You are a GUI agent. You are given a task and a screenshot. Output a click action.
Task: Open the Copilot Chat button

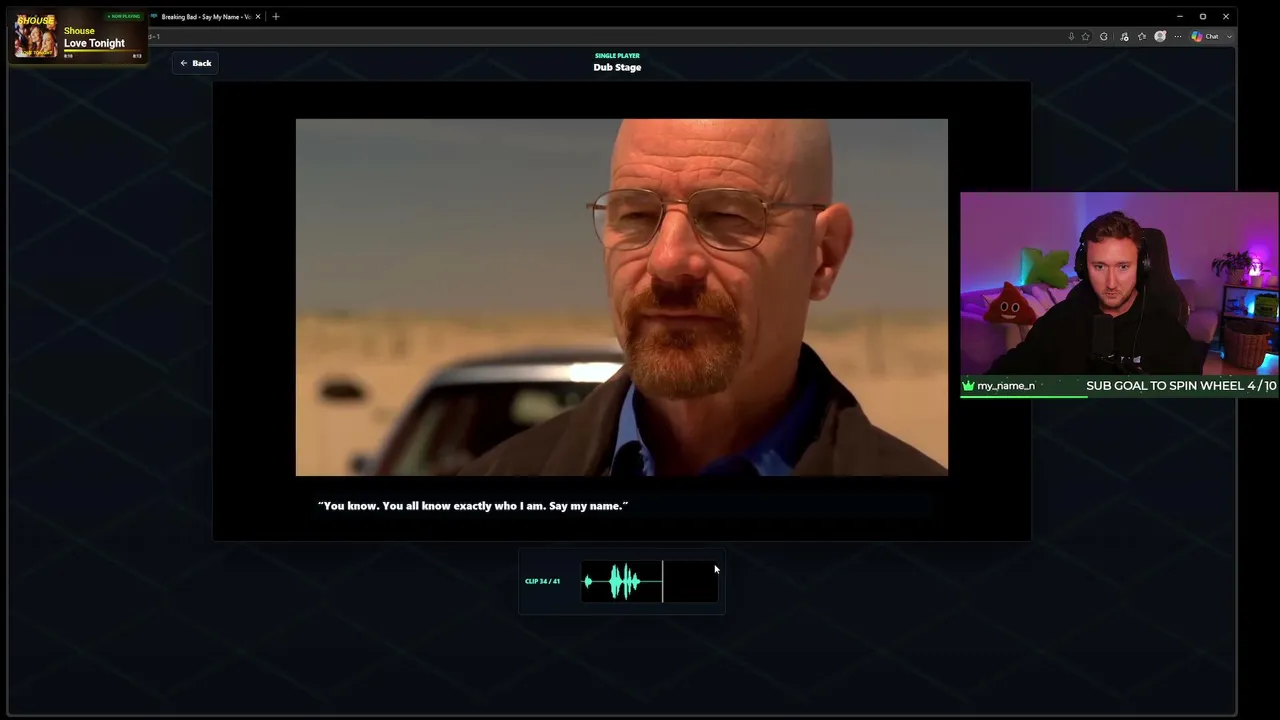[x=1205, y=36]
